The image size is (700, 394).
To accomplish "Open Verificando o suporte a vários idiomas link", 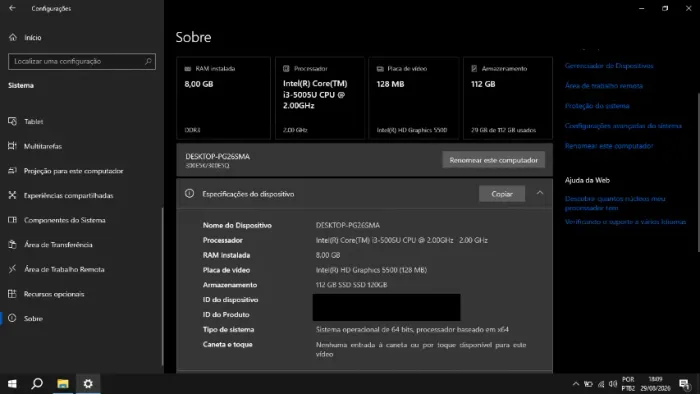I will pyautogui.click(x=625, y=222).
